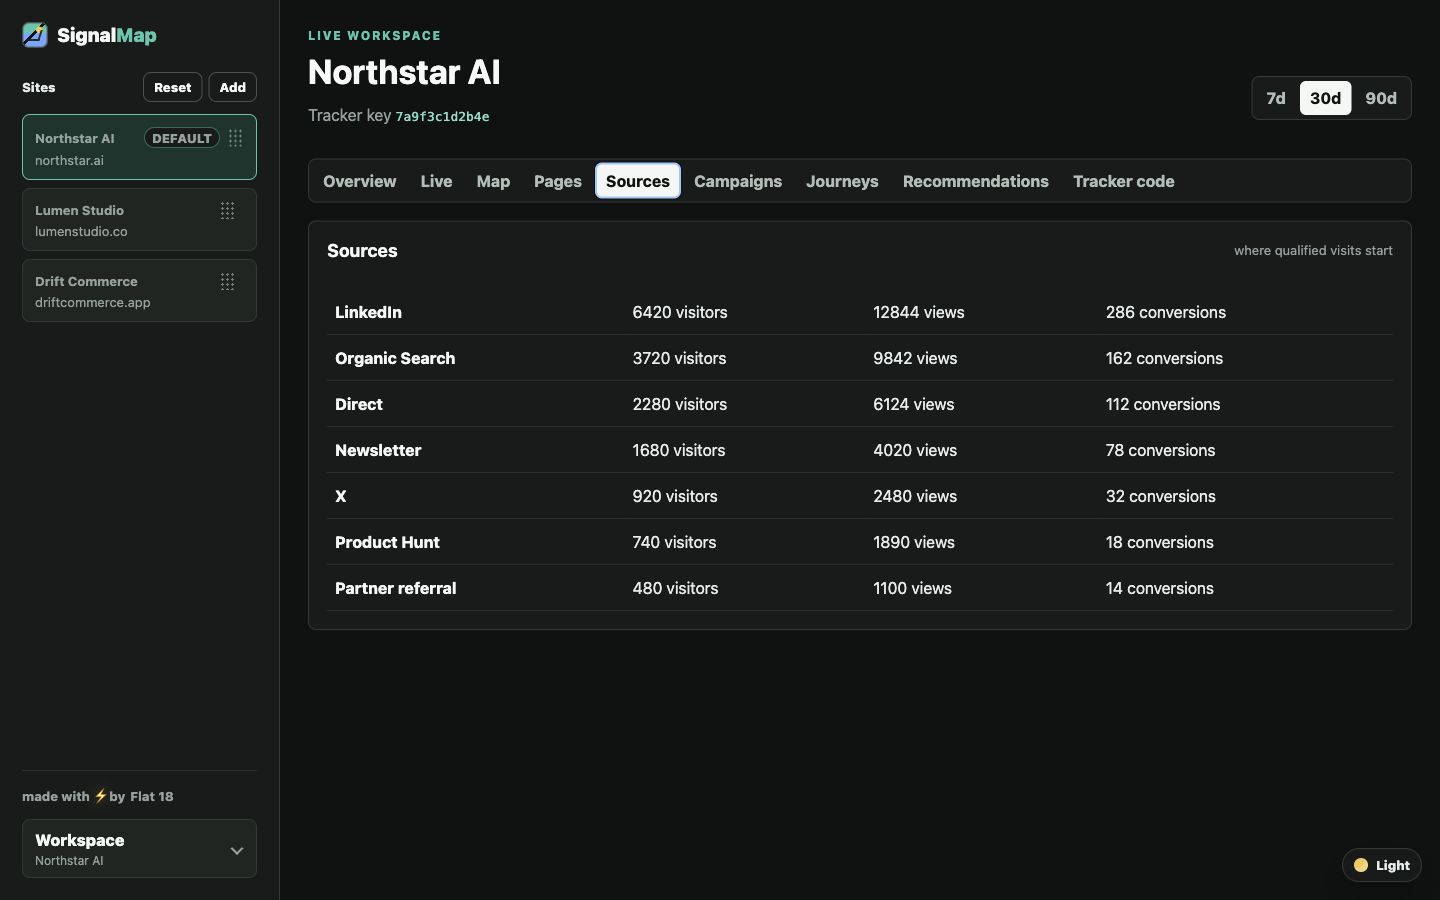Open the Overview tab
Screen dimensions: 1440x900
pyautogui.click(x=360, y=181)
